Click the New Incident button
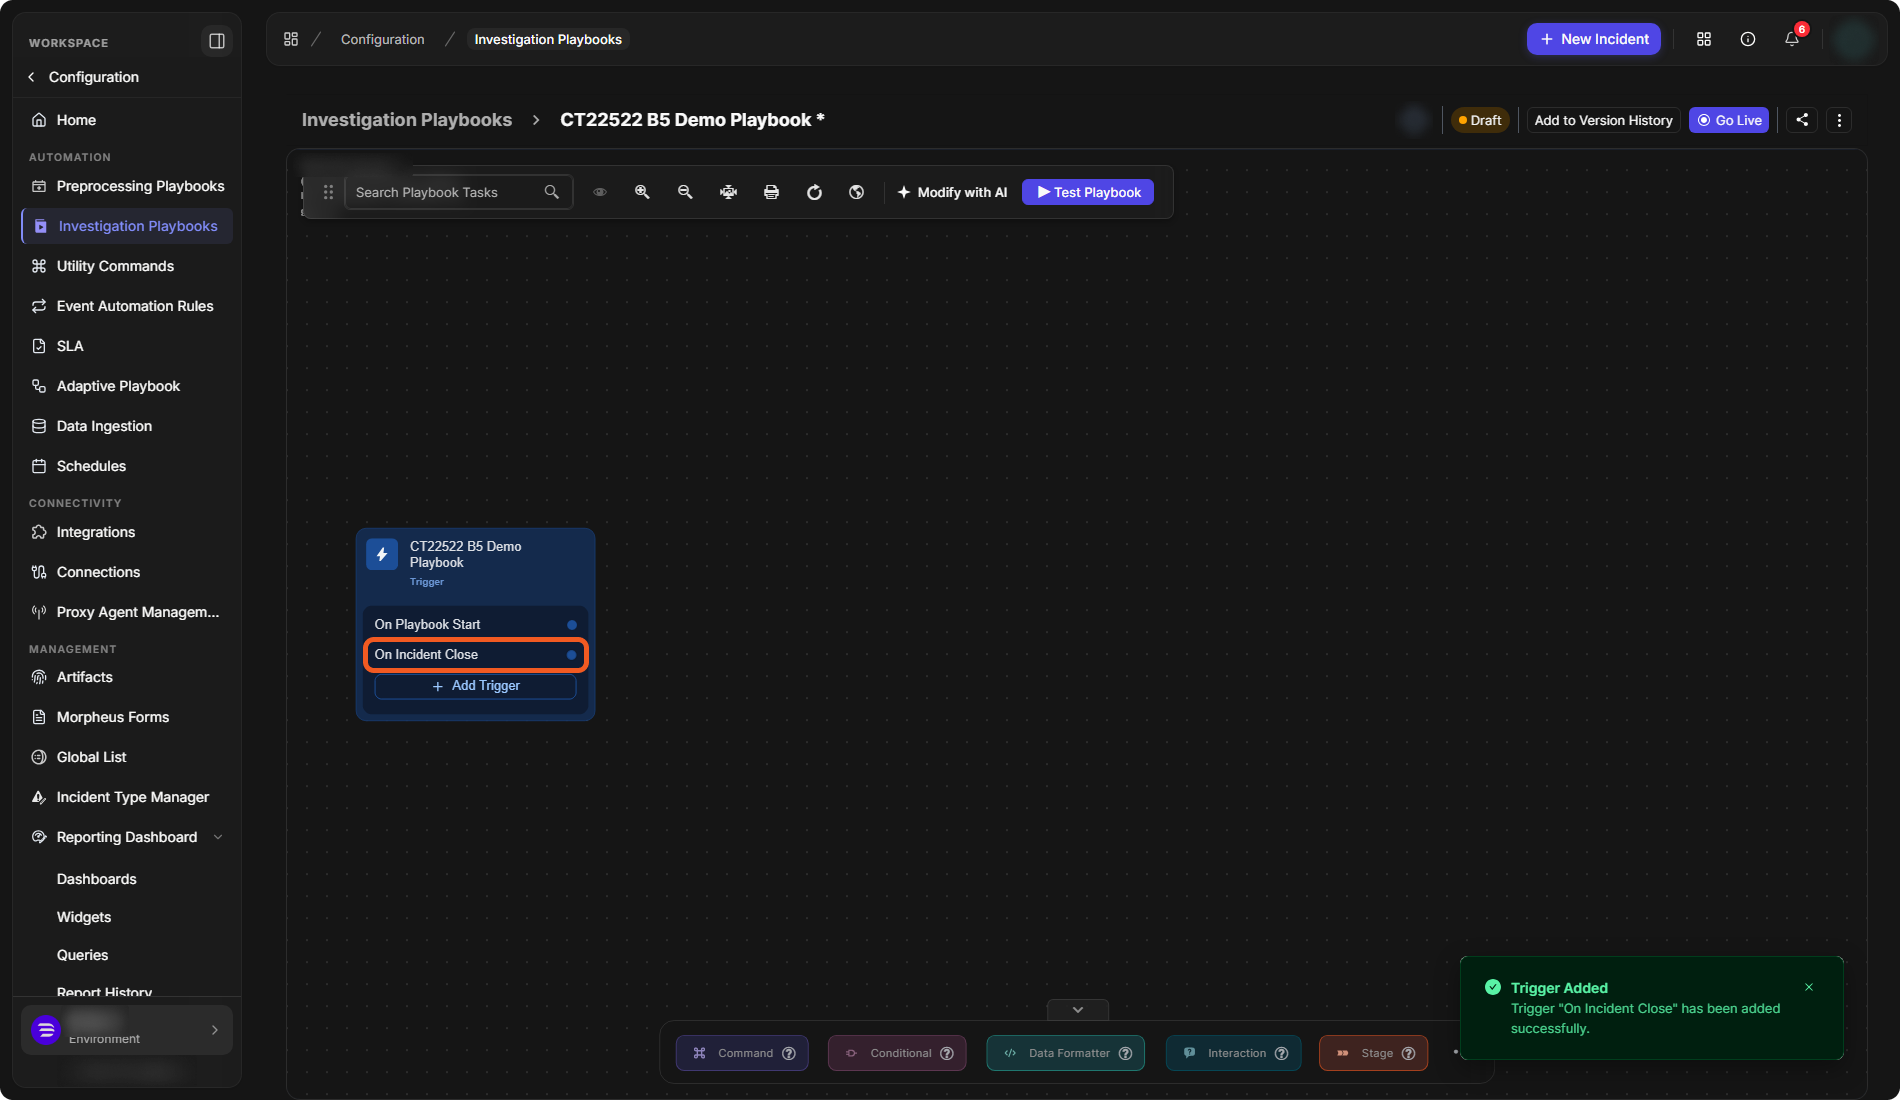The width and height of the screenshot is (1900, 1100). [x=1594, y=39]
